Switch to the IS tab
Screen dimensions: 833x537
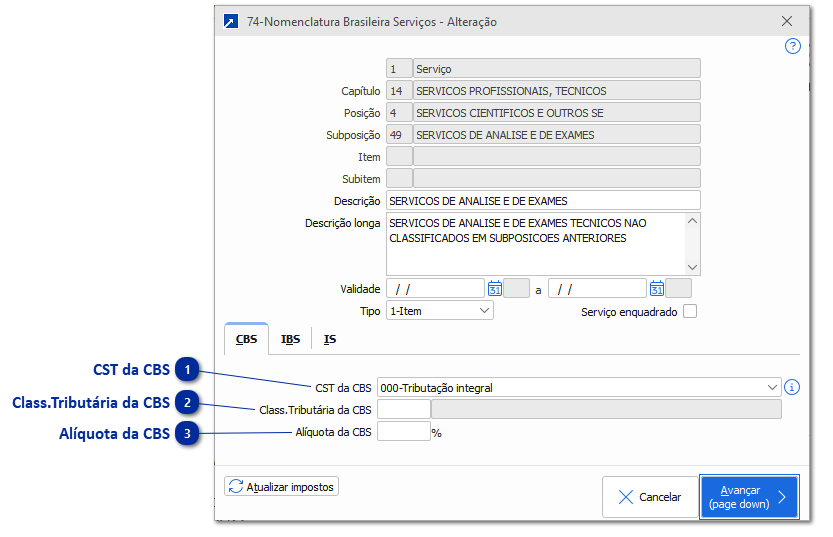(330, 339)
